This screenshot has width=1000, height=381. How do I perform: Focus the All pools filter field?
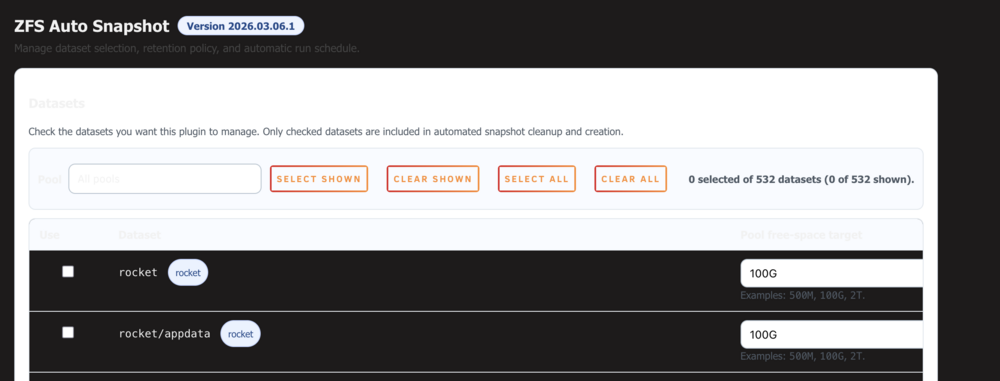(165, 179)
